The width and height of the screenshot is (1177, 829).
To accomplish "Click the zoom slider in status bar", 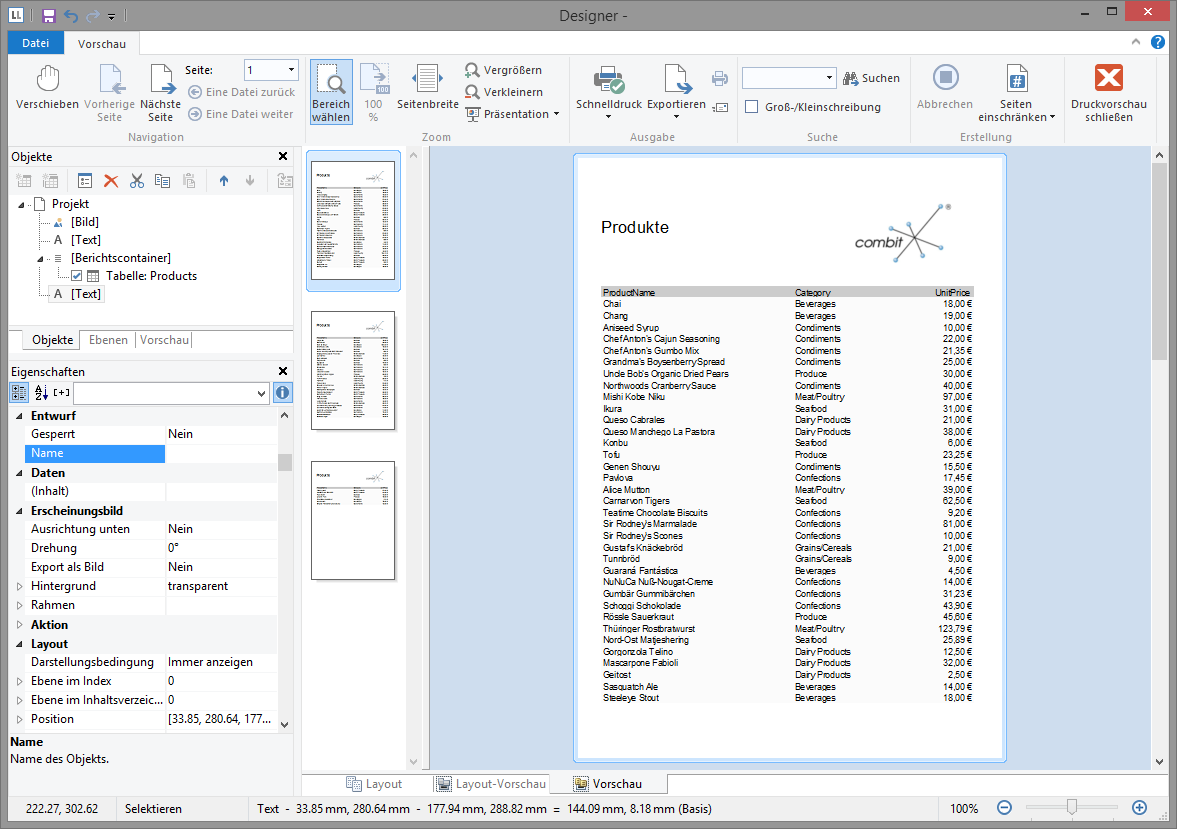I will [1072, 807].
